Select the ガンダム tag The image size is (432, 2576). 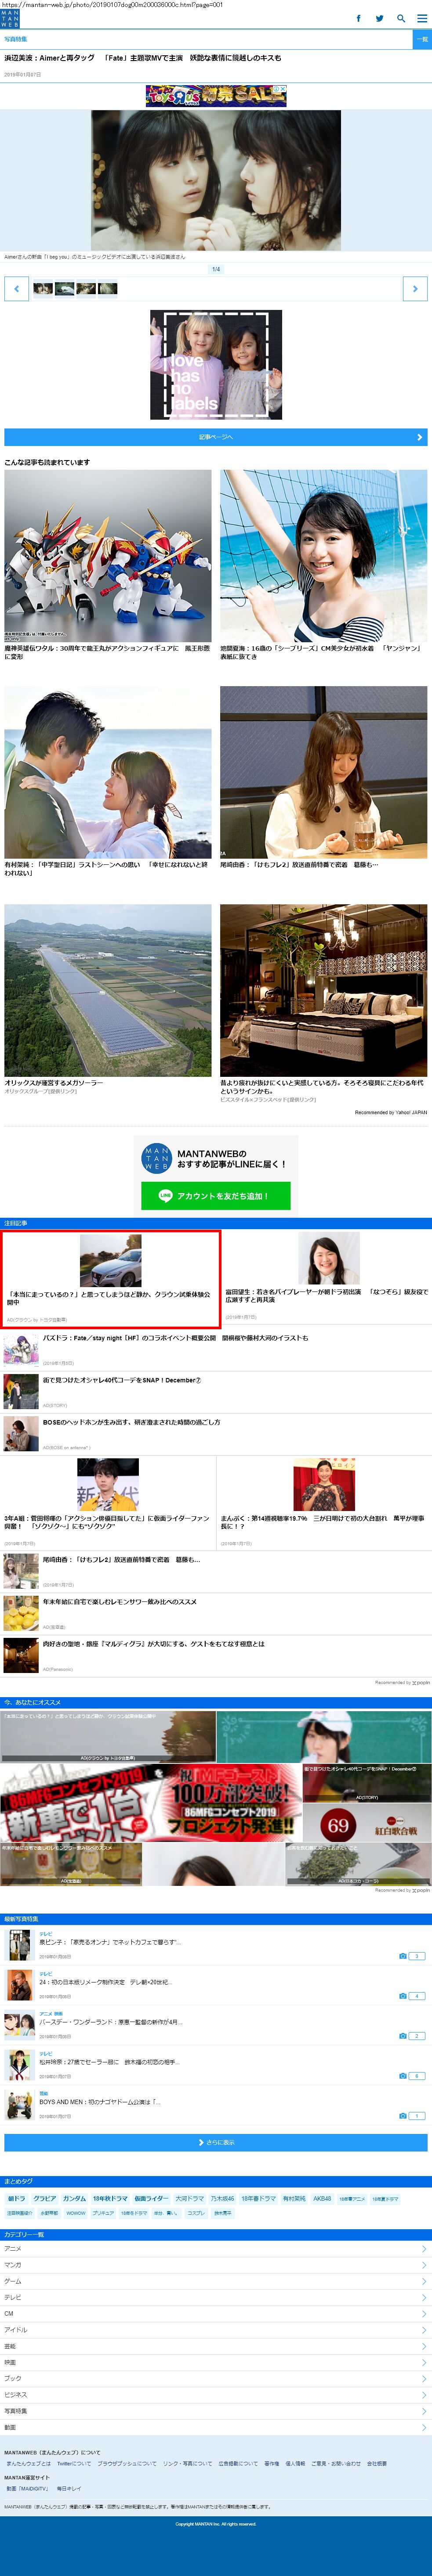pyautogui.click(x=74, y=2199)
